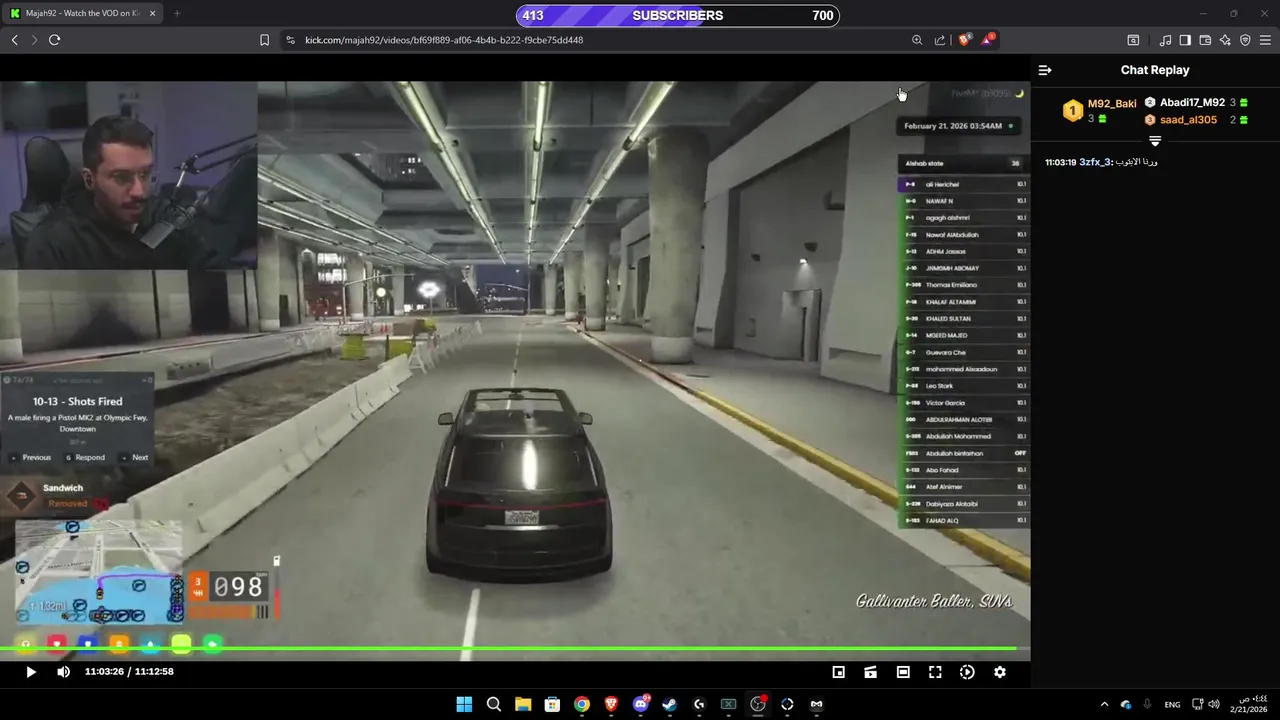Open Brave VPN shield

click(x=1245, y=40)
